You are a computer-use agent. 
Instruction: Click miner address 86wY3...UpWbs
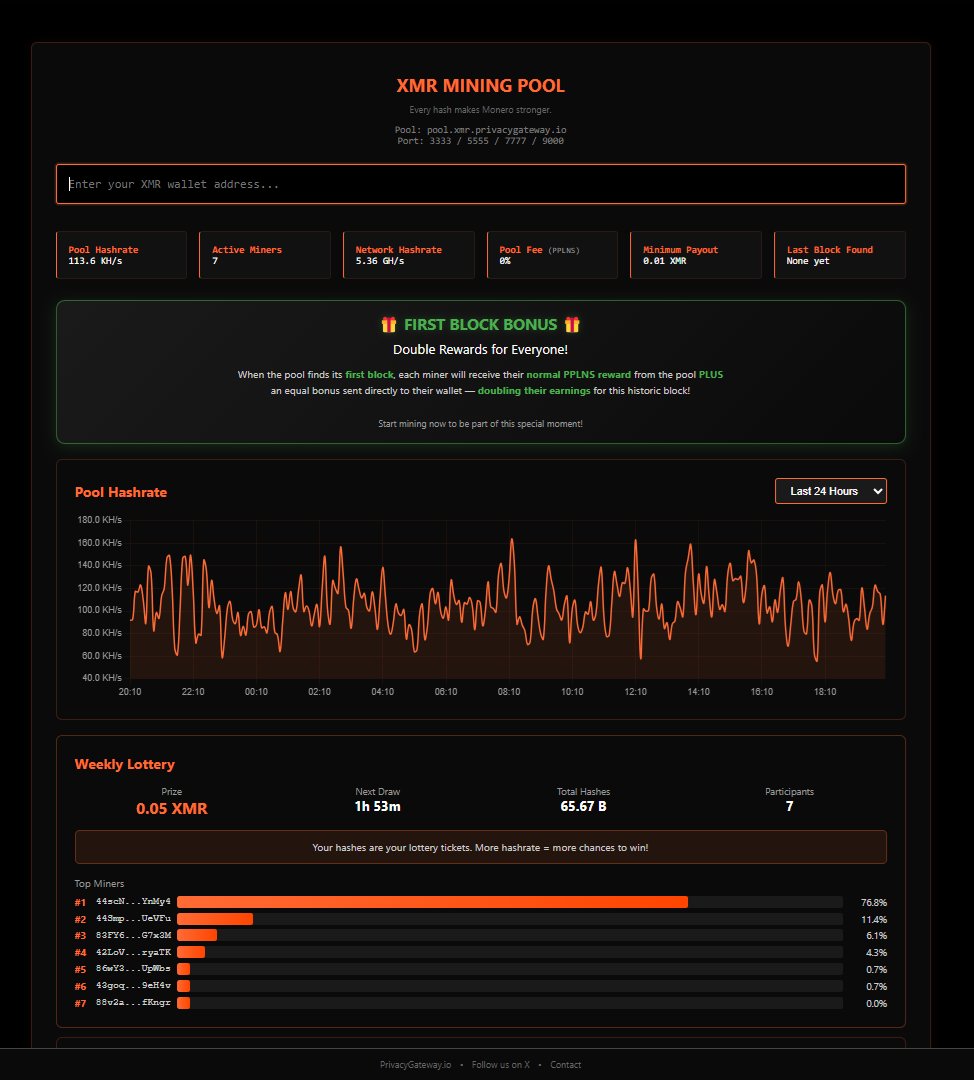coord(133,968)
